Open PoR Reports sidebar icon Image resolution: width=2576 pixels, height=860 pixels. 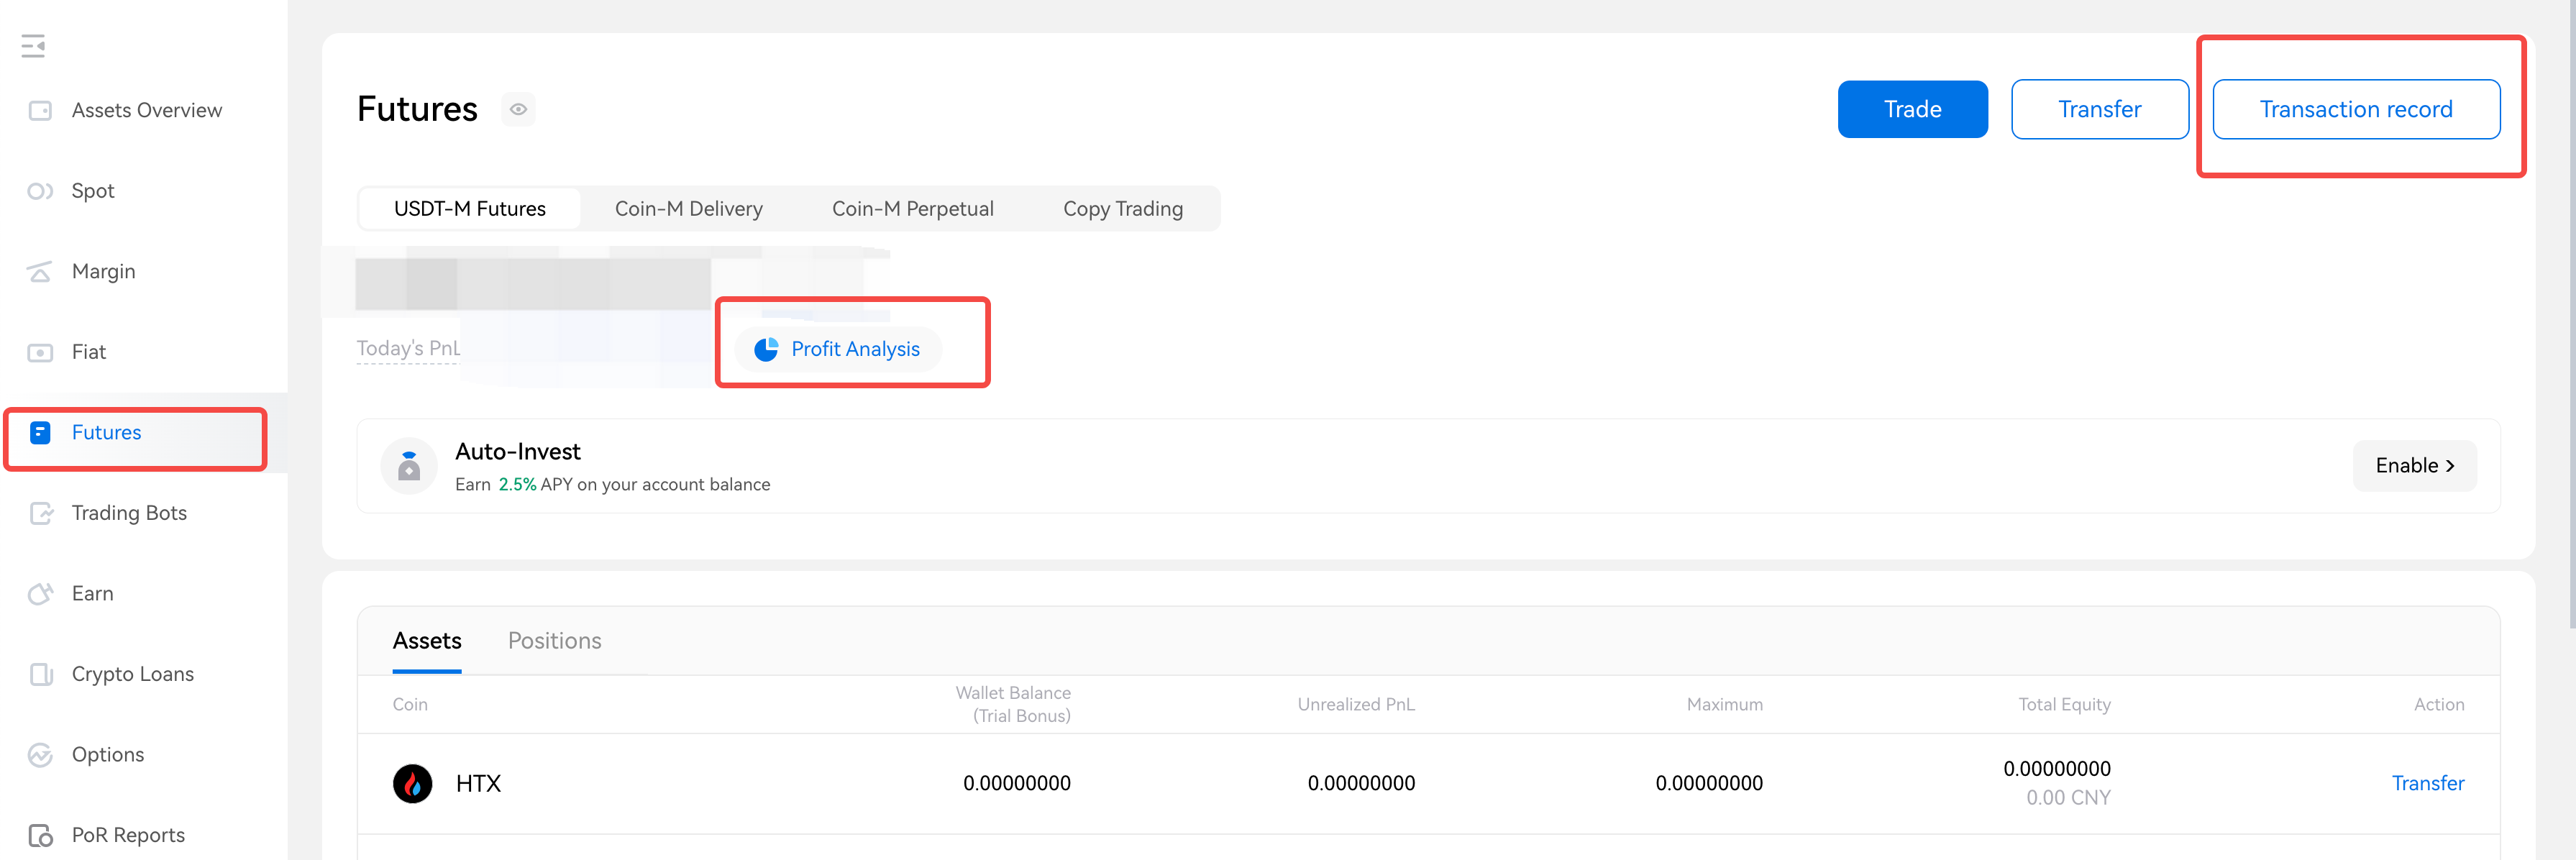click(40, 835)
